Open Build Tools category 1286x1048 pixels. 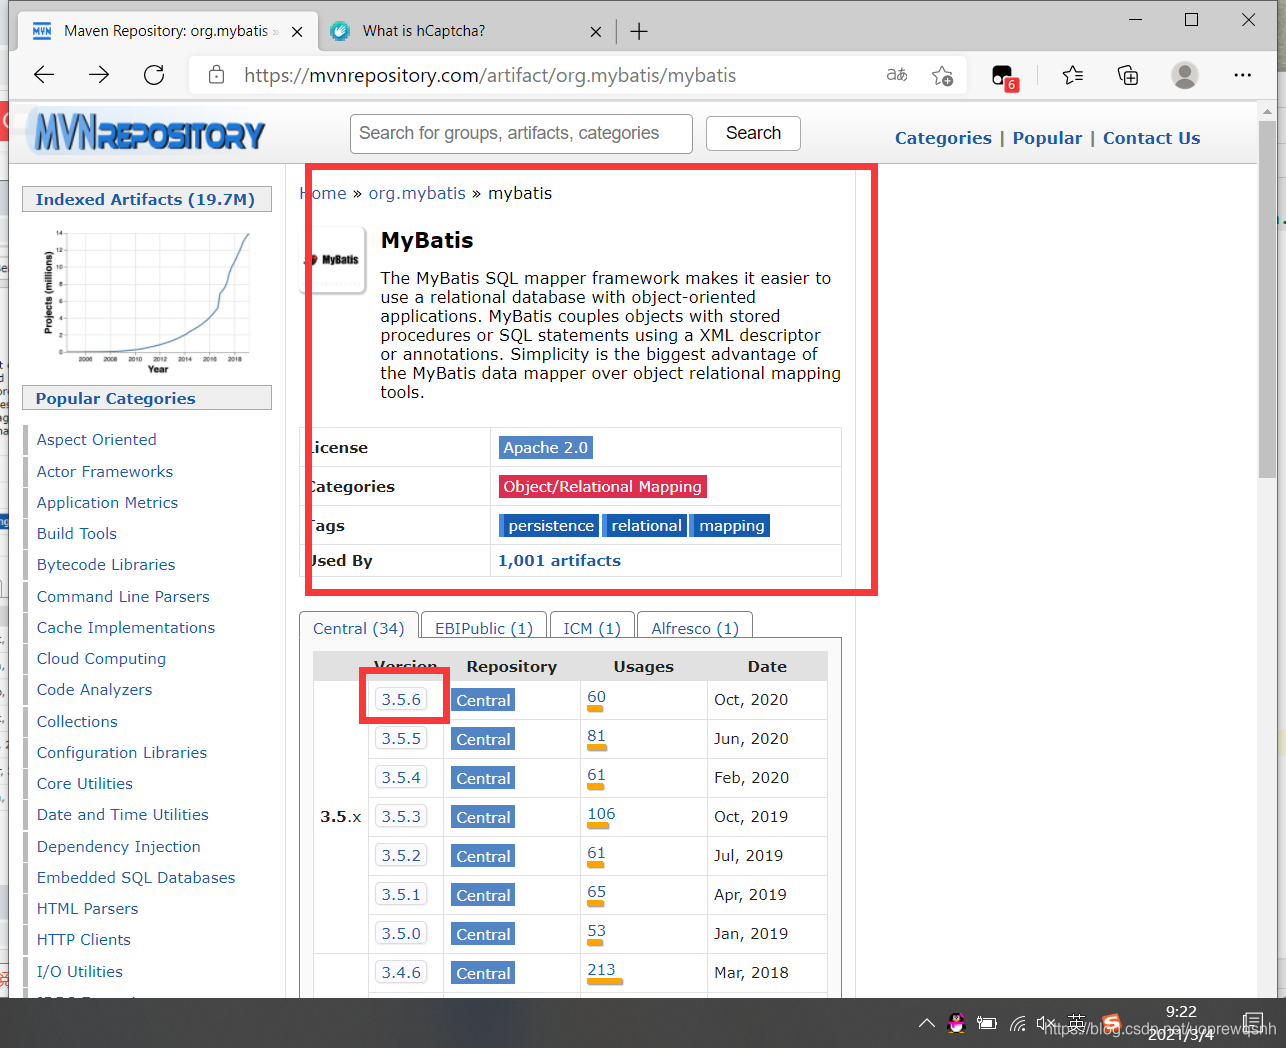77,534
